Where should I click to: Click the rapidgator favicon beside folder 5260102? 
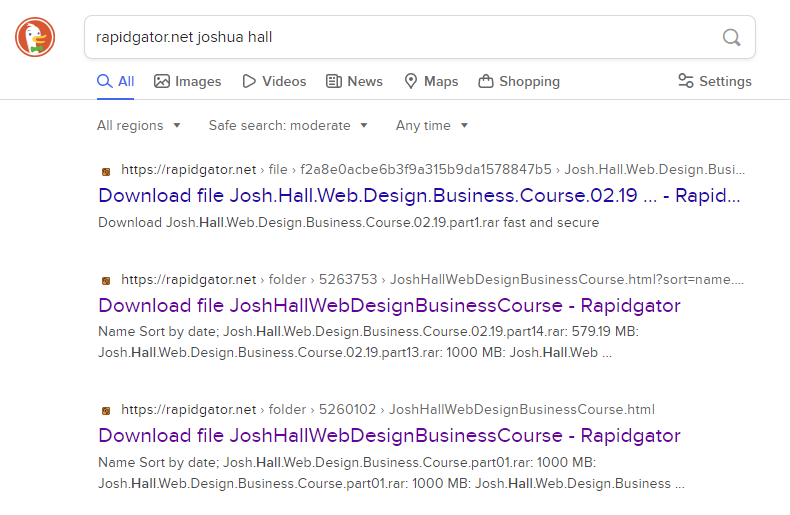[x=106, y=411]
